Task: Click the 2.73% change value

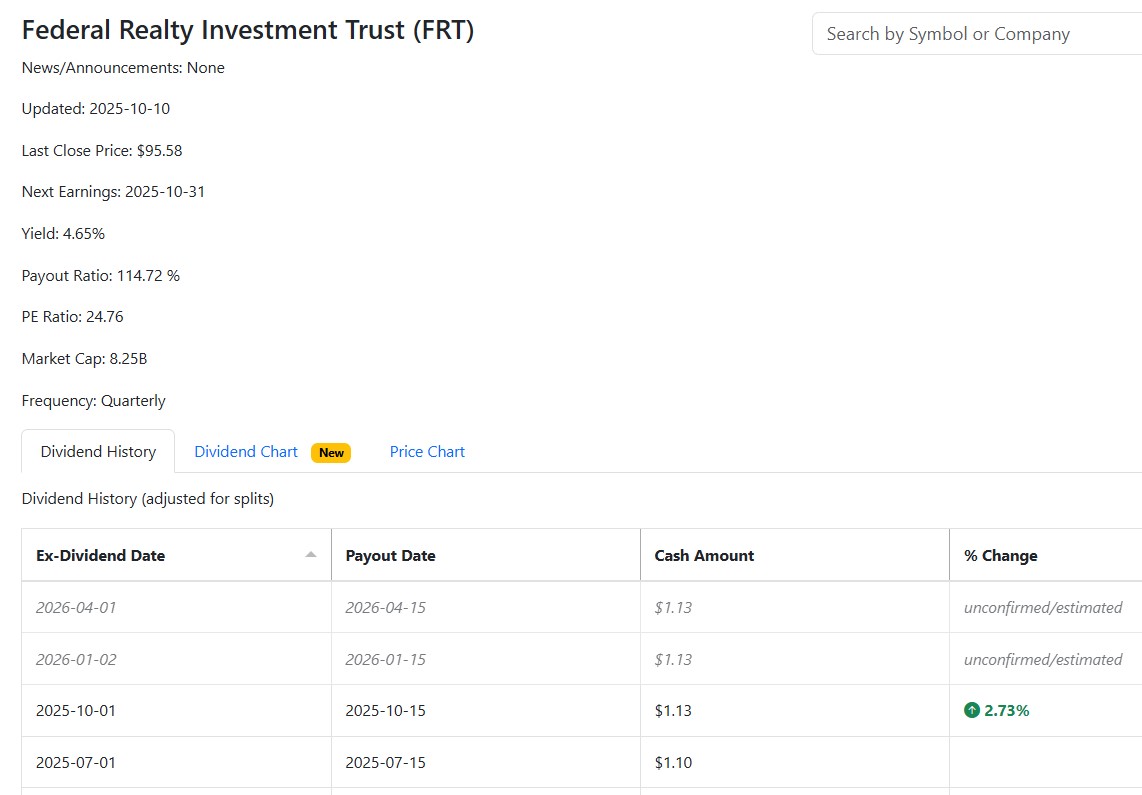Action: pyautogui.click(x=1006, y=711)
